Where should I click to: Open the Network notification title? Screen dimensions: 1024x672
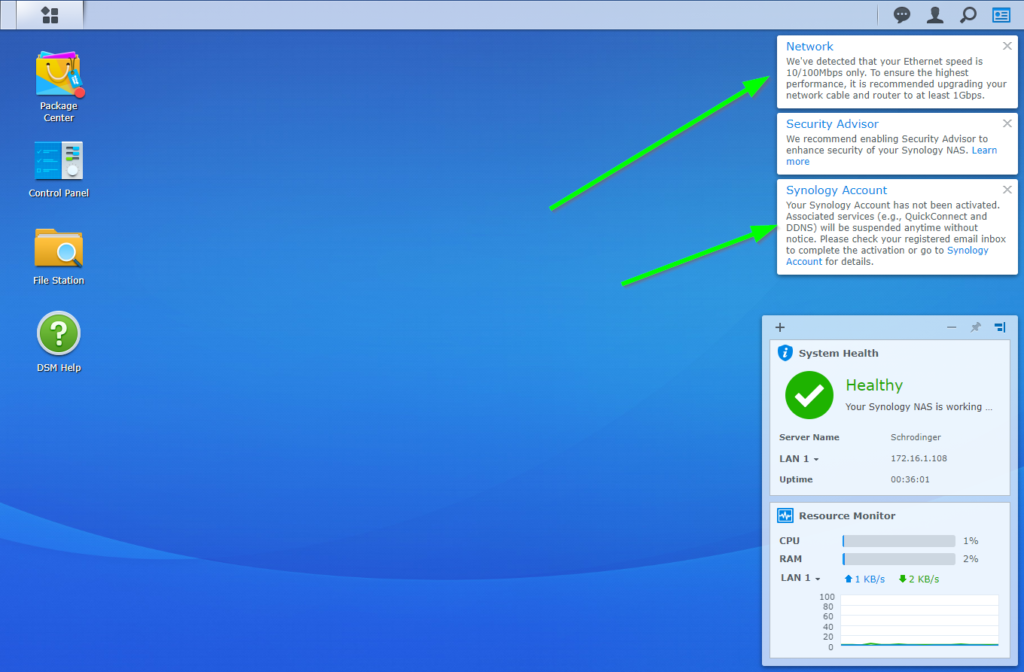click(809, 46)
